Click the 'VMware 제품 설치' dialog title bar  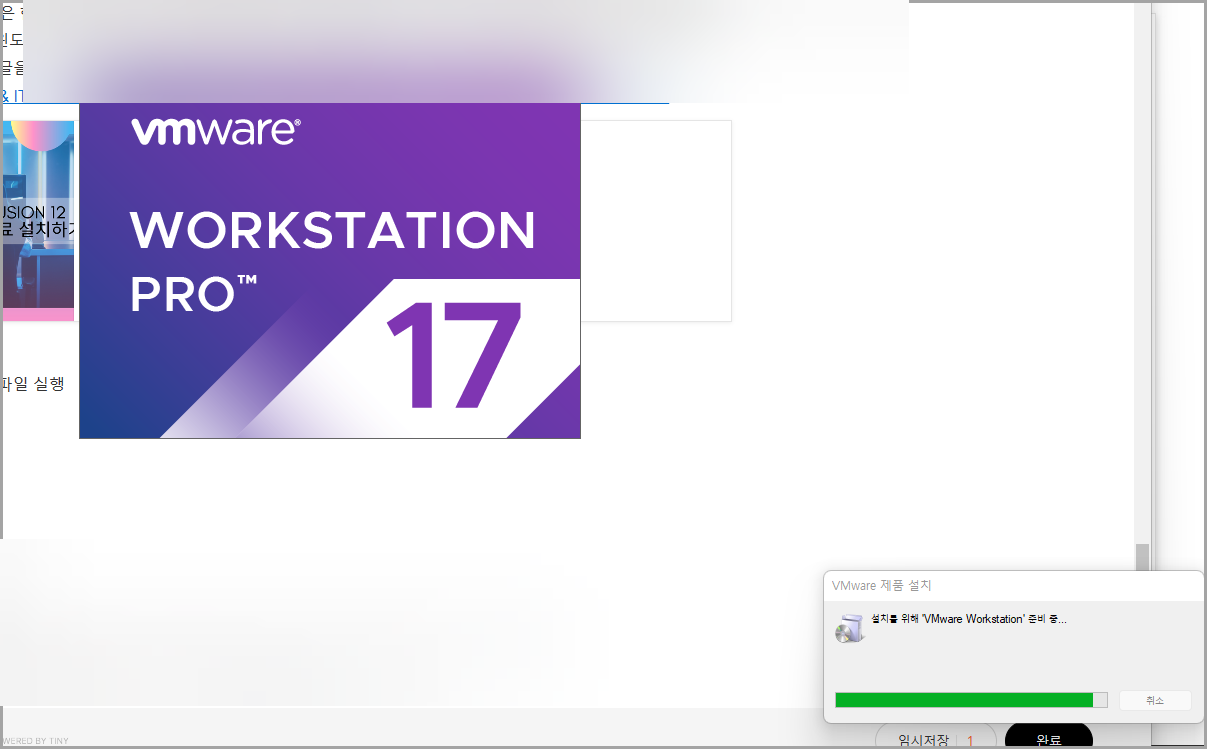(x=1013, y=585)
